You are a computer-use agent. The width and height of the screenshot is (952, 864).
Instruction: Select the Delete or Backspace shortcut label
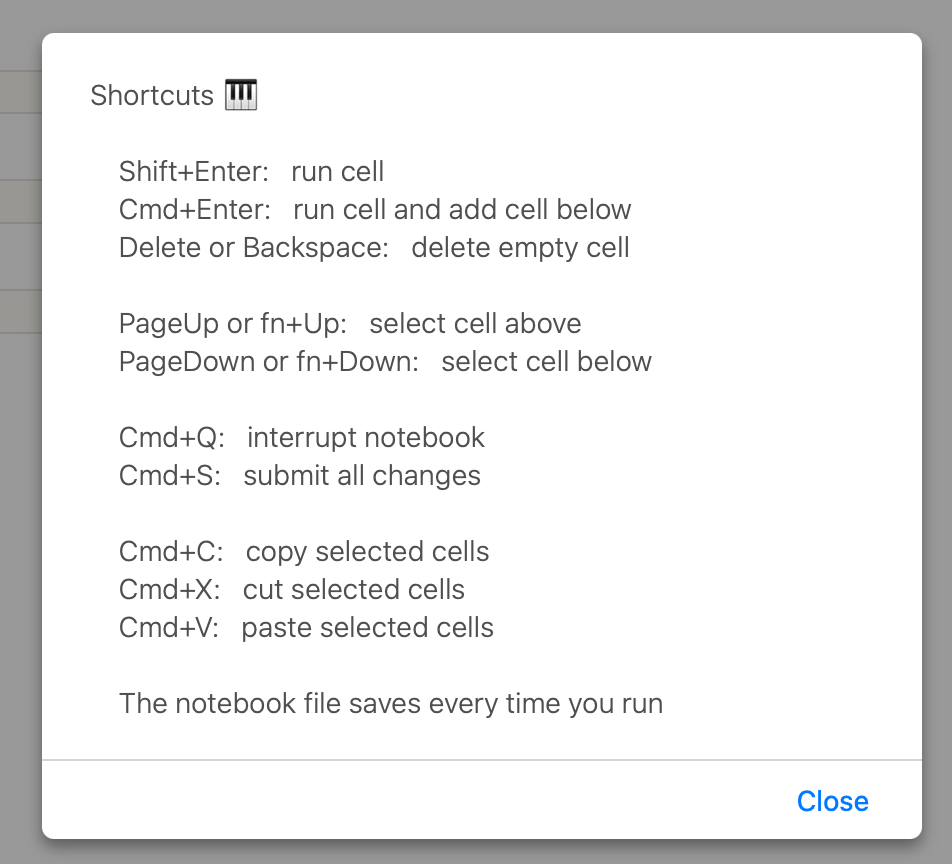(x=254, y=248)
